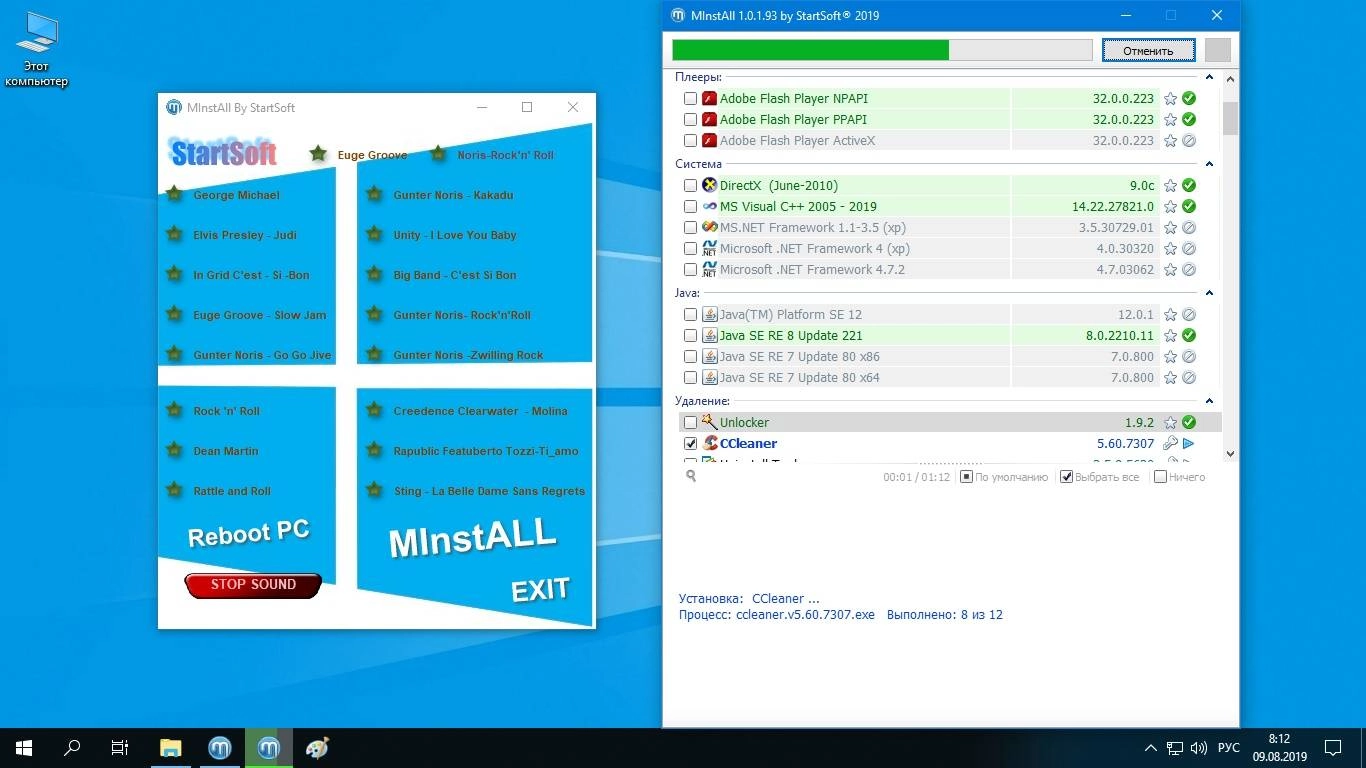Click the search magnifier icon in MInstAll
This screenshot has width=1366, height=768.
[x=691, y=477]
